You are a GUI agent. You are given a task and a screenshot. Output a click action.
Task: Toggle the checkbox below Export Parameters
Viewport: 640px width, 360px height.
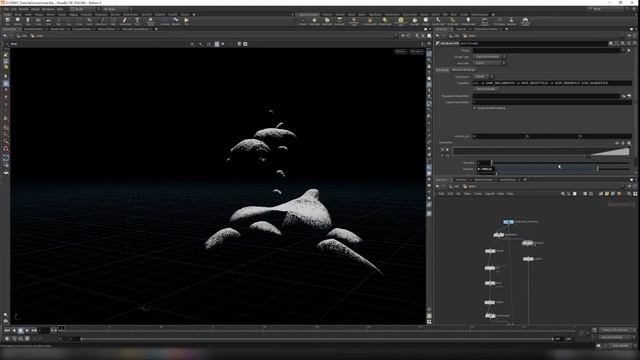tap(475, 108)
